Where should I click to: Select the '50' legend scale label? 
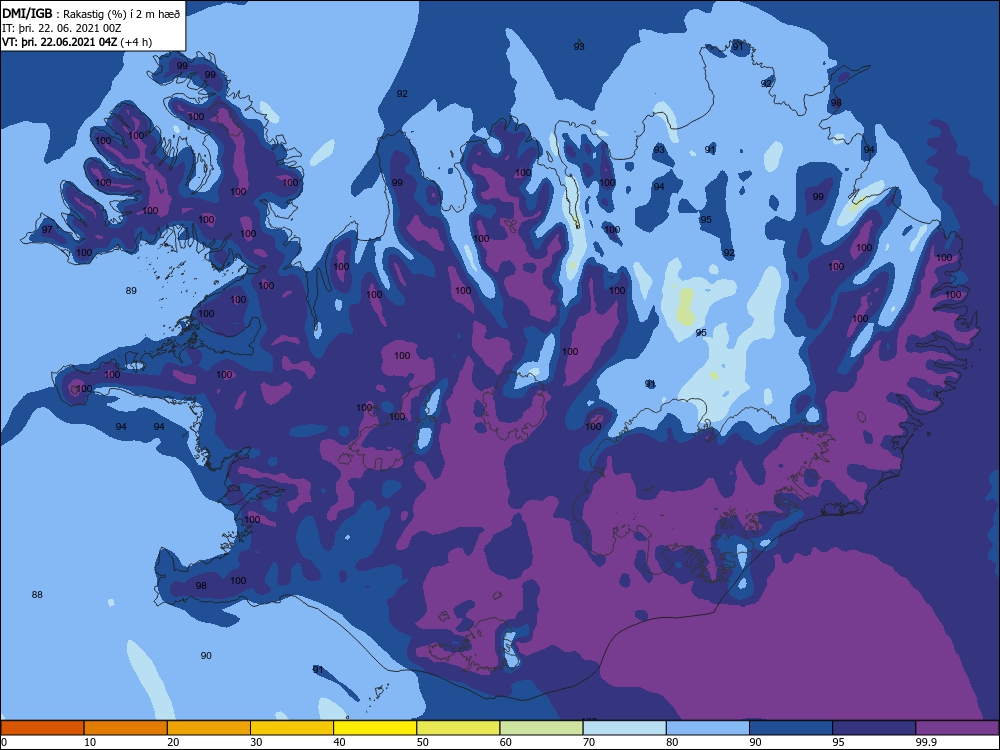click(x=422, y=742)
